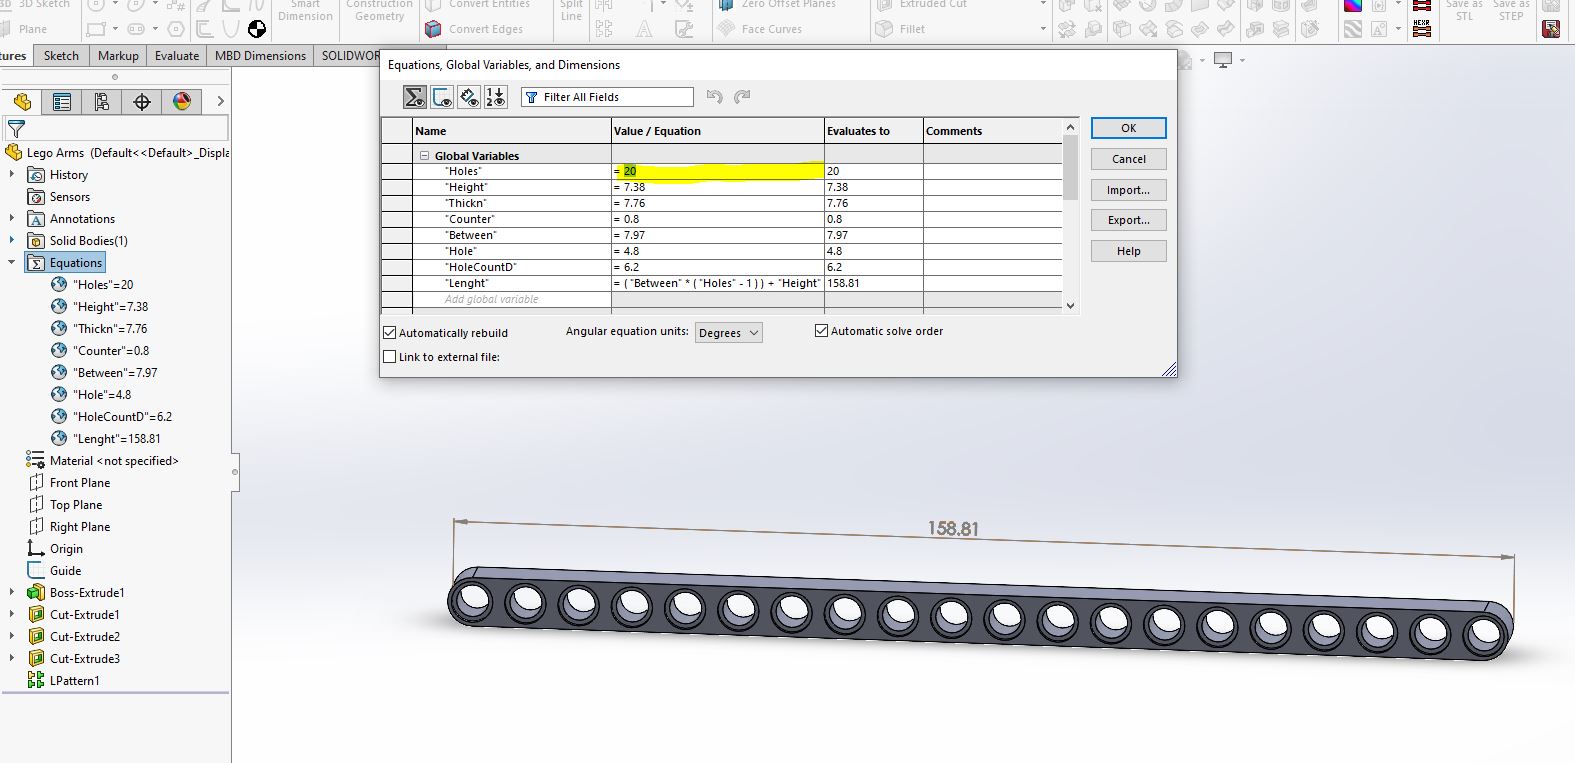Expand the History node in tree

(12, 175)
